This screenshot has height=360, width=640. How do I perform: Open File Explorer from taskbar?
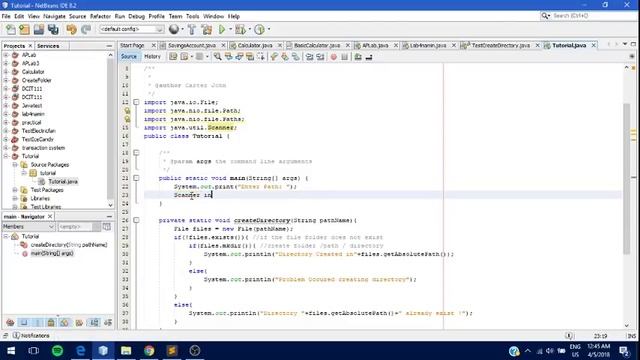click(126, 351)
